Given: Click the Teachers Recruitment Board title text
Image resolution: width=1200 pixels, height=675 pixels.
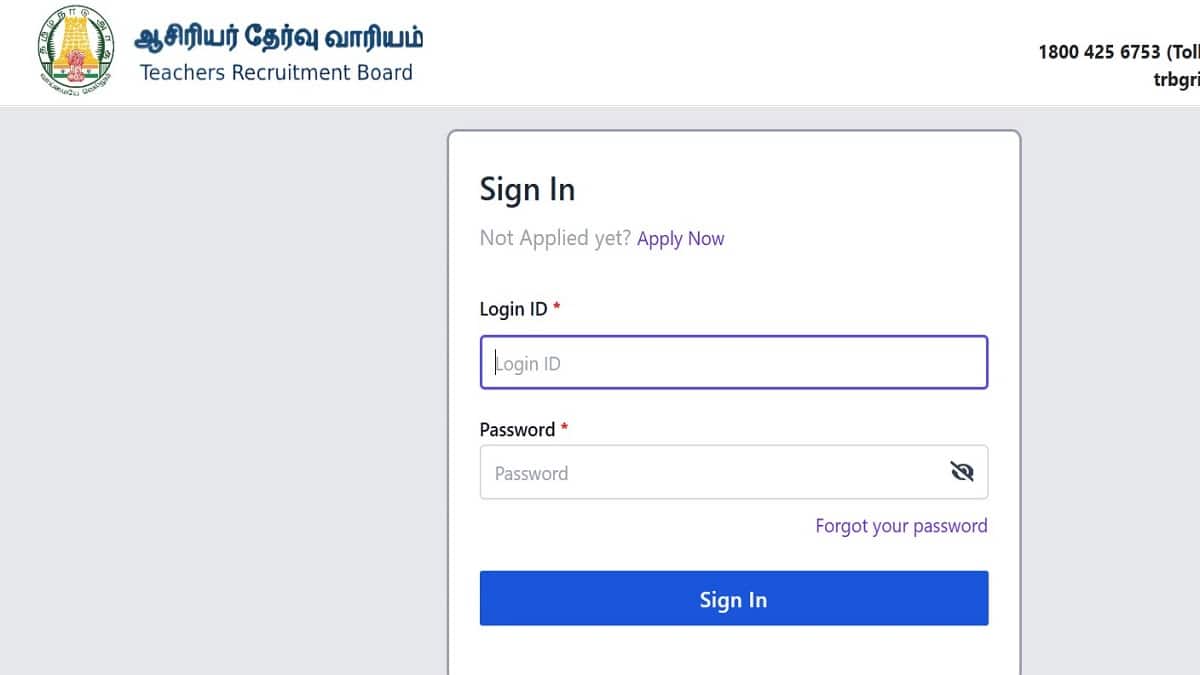Looking at the screenshot, I should coord(276,73).
